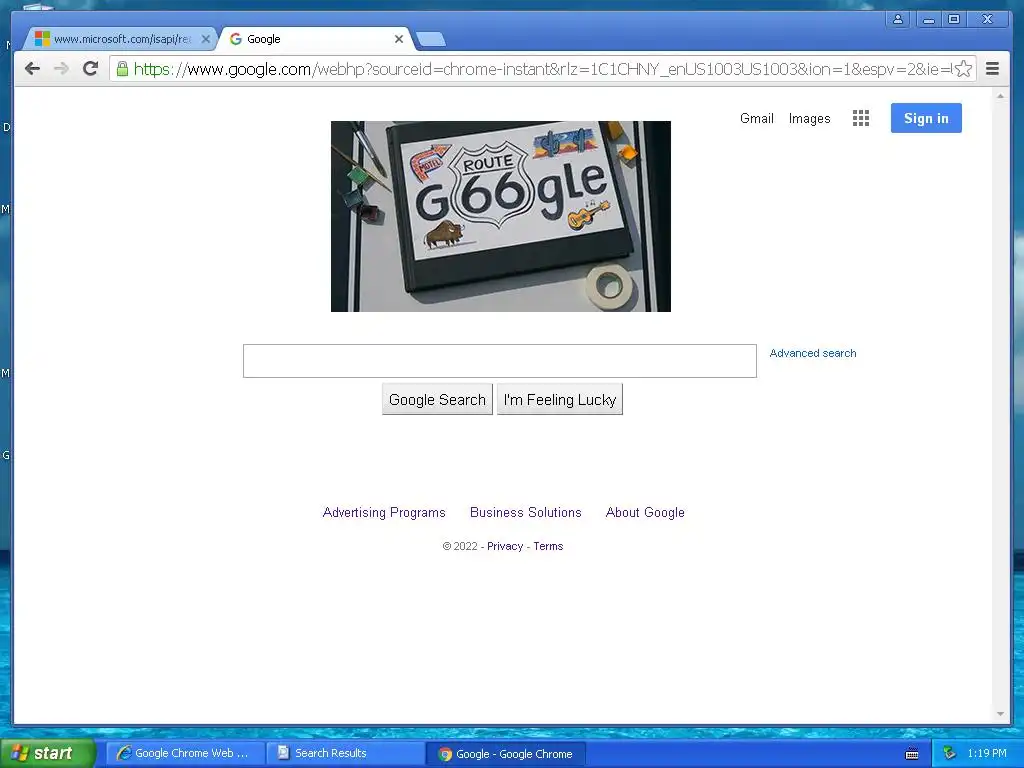
Task: Open the Advanced search link
Action: (812, 353)
